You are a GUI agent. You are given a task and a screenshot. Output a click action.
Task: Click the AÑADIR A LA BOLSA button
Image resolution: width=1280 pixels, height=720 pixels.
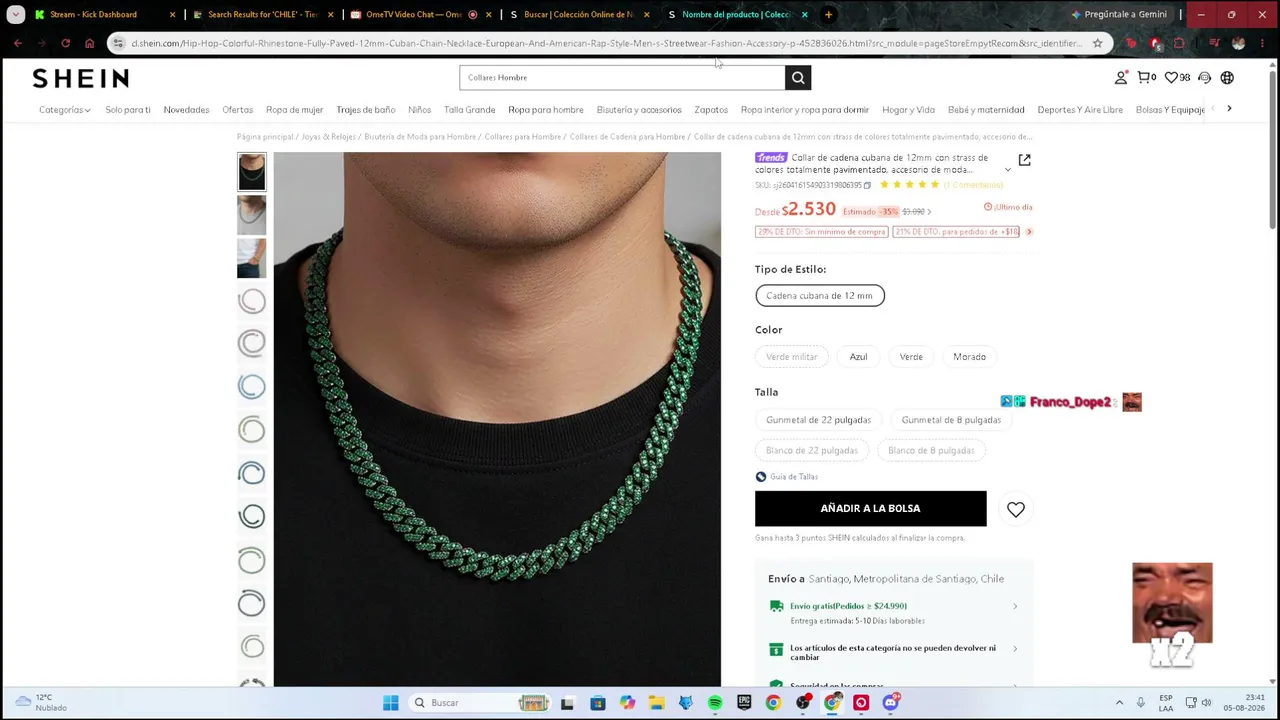pos(870,509)
